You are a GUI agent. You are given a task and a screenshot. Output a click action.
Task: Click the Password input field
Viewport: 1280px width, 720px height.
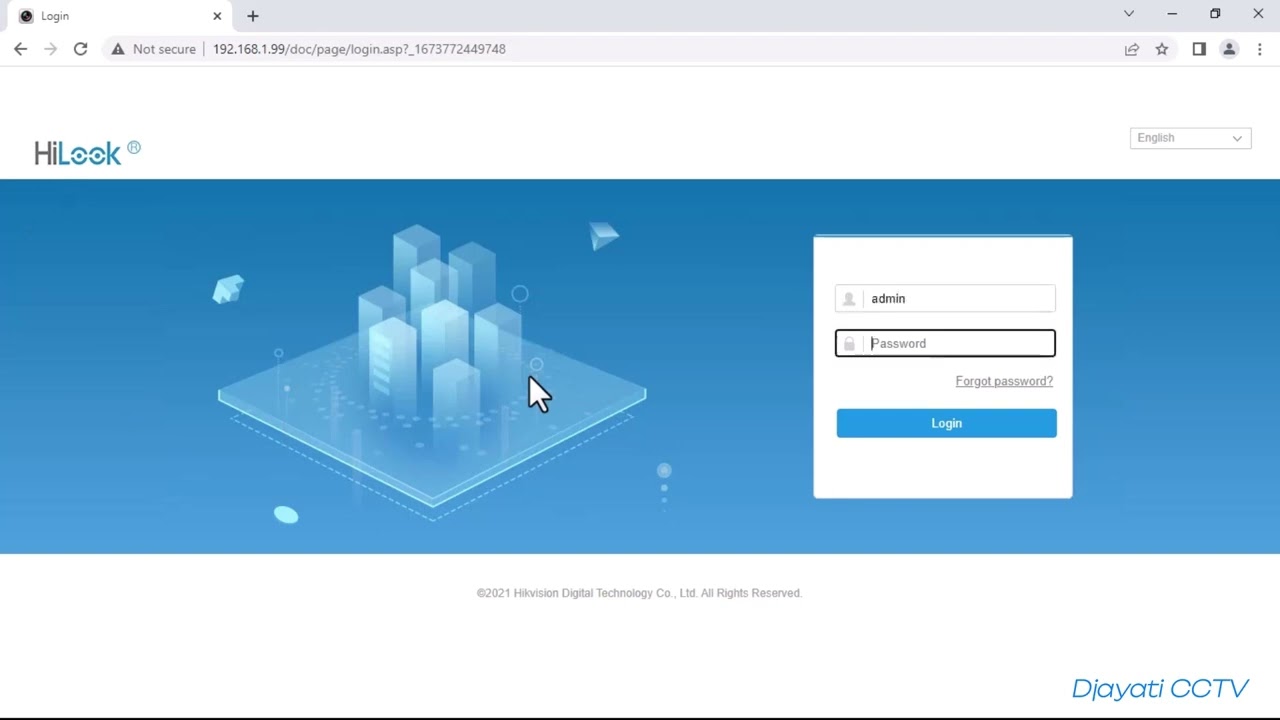(x=945, y=343)
